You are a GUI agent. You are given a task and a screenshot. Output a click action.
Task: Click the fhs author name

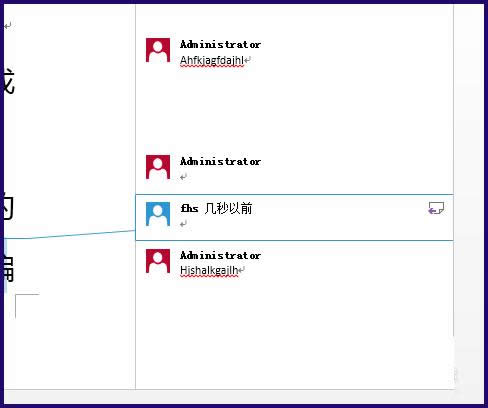(x=189, y=209)
